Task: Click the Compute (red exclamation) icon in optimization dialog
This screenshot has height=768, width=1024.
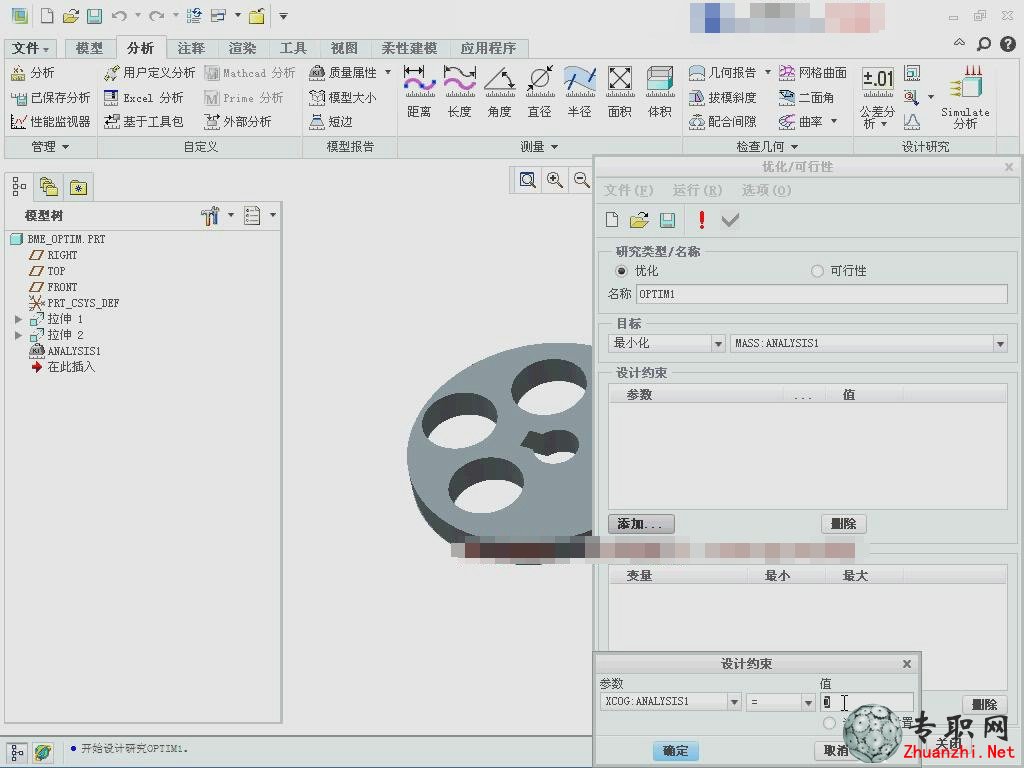Action: click(x=701, y=220)
